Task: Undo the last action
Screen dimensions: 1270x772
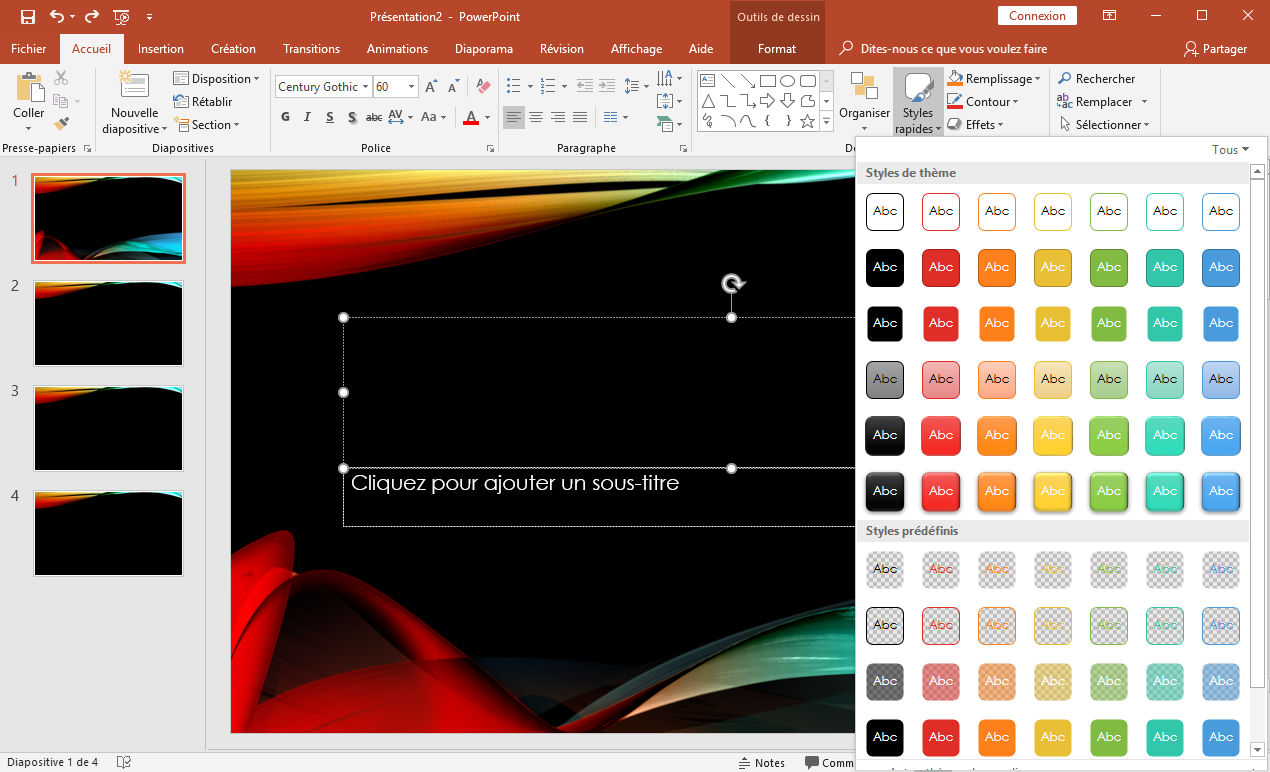Action: click(57, 17)
